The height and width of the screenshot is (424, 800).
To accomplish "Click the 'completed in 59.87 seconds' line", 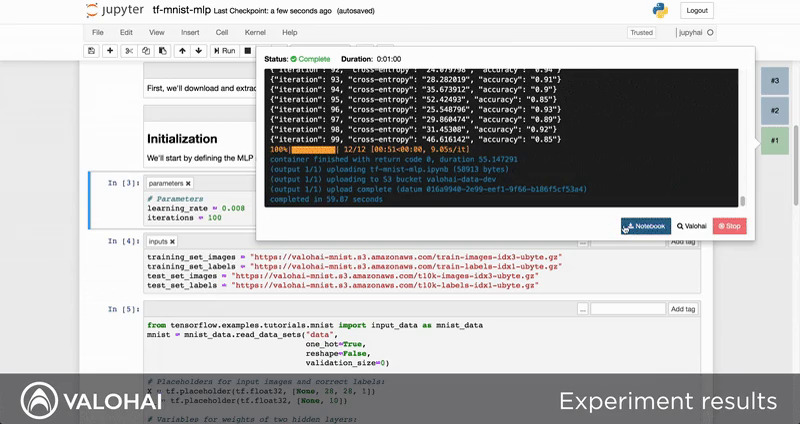I will click(x=326, y=199).
